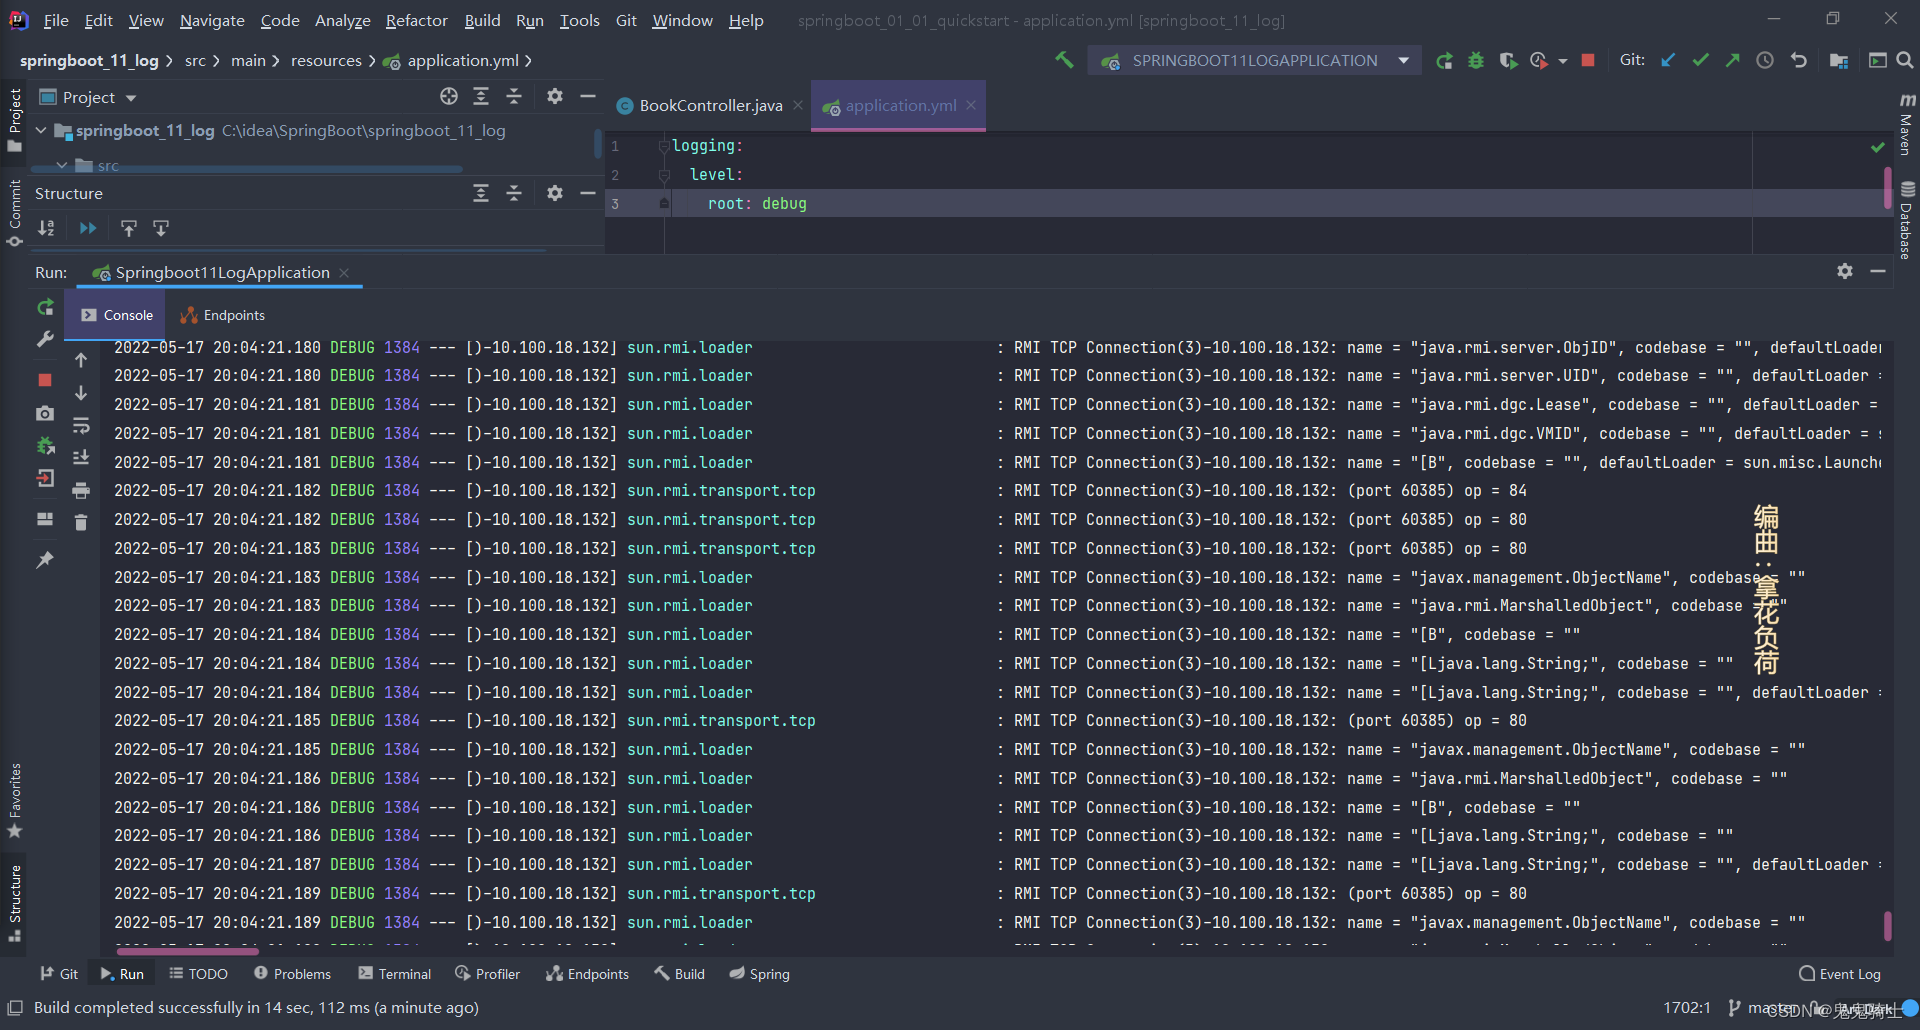Toggle autoscroll to source in Structure
Screen dimensions: 1920x1030
point(129,228)
